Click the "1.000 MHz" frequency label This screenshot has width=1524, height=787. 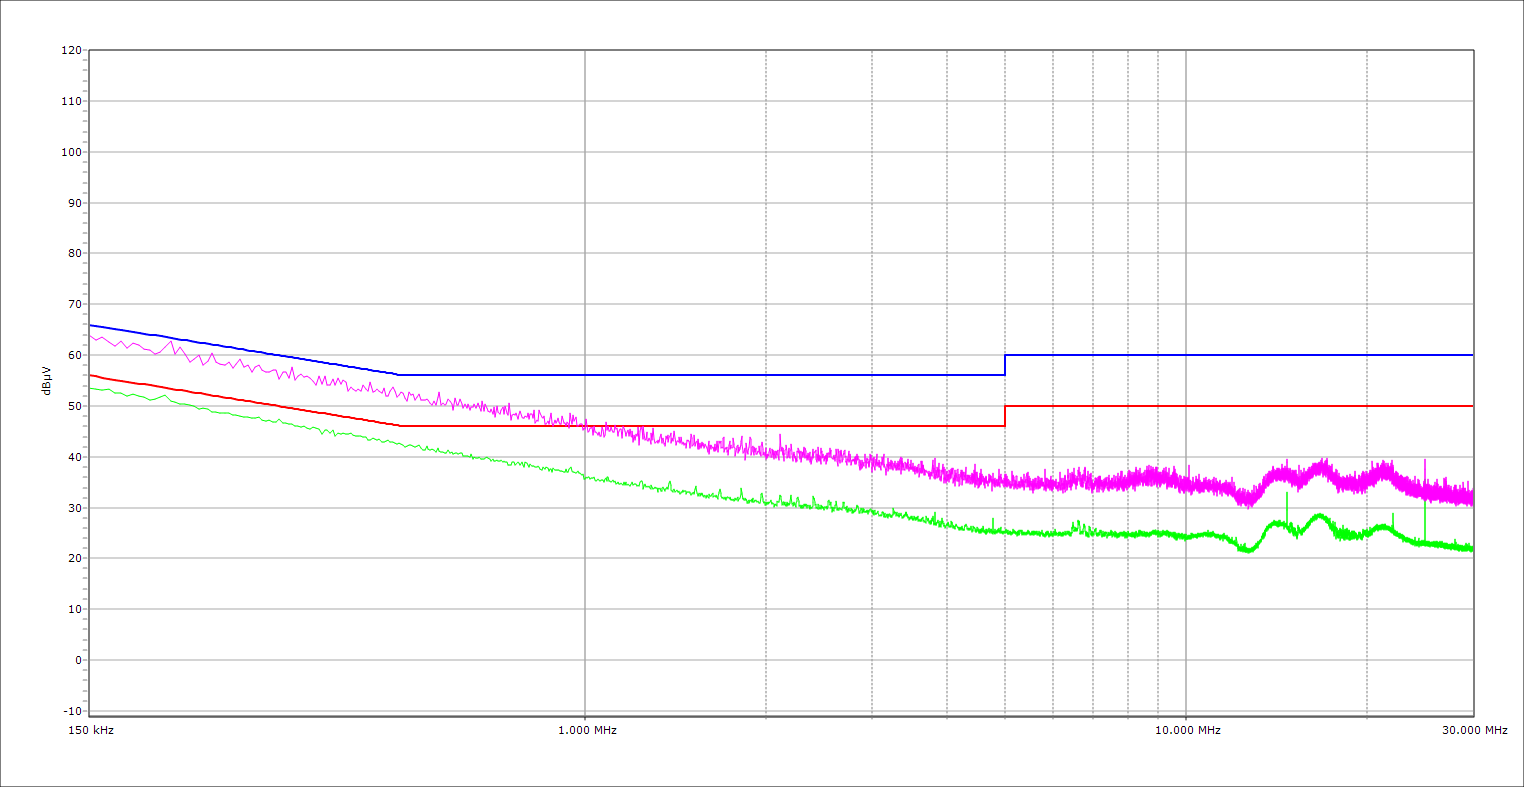click(587, 730)
